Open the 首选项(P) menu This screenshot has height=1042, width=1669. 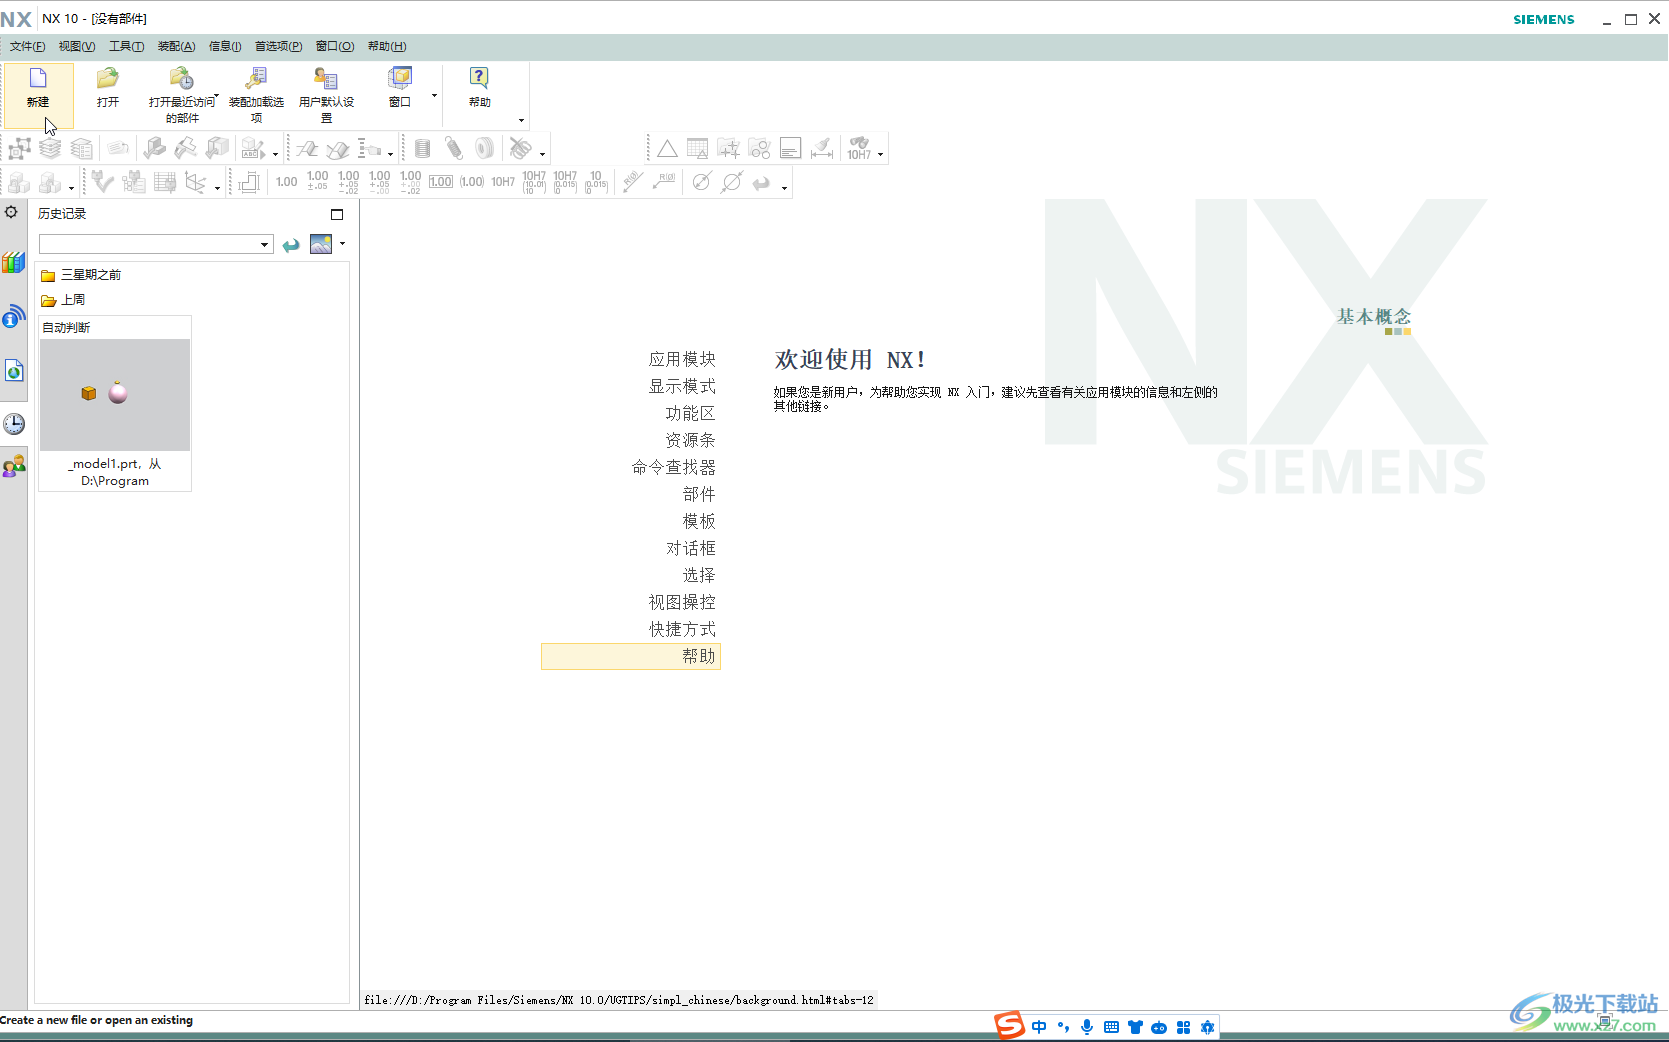tap(278, 46)
